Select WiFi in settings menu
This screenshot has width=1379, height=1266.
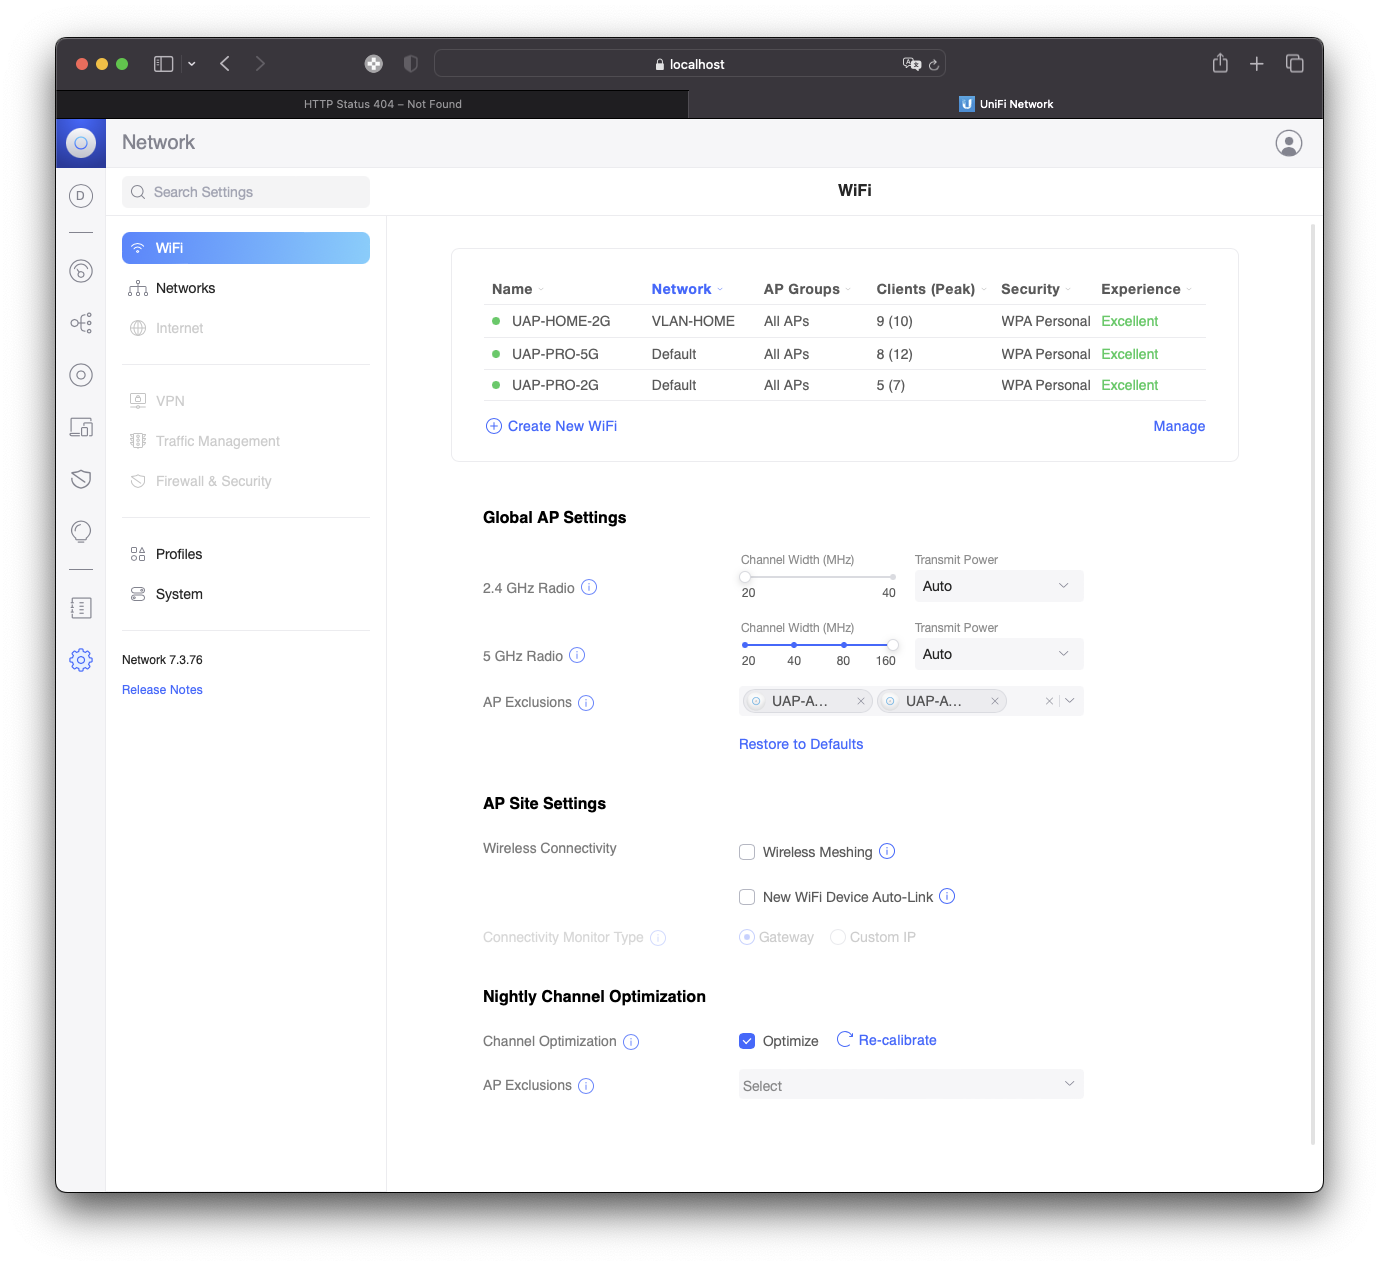pyautogui.click(x=246, y=248)
